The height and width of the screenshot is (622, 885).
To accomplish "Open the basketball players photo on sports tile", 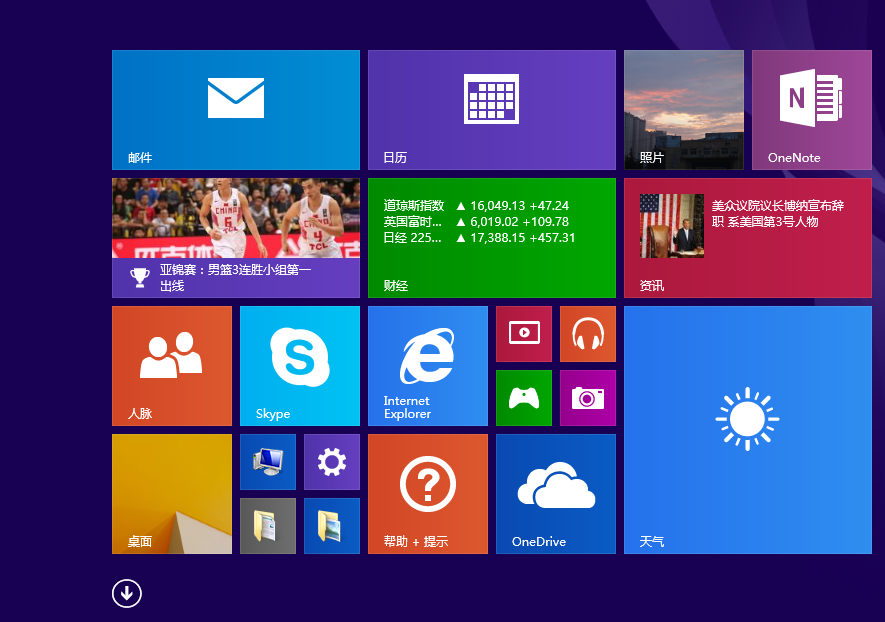I will (x=236, y=218).
